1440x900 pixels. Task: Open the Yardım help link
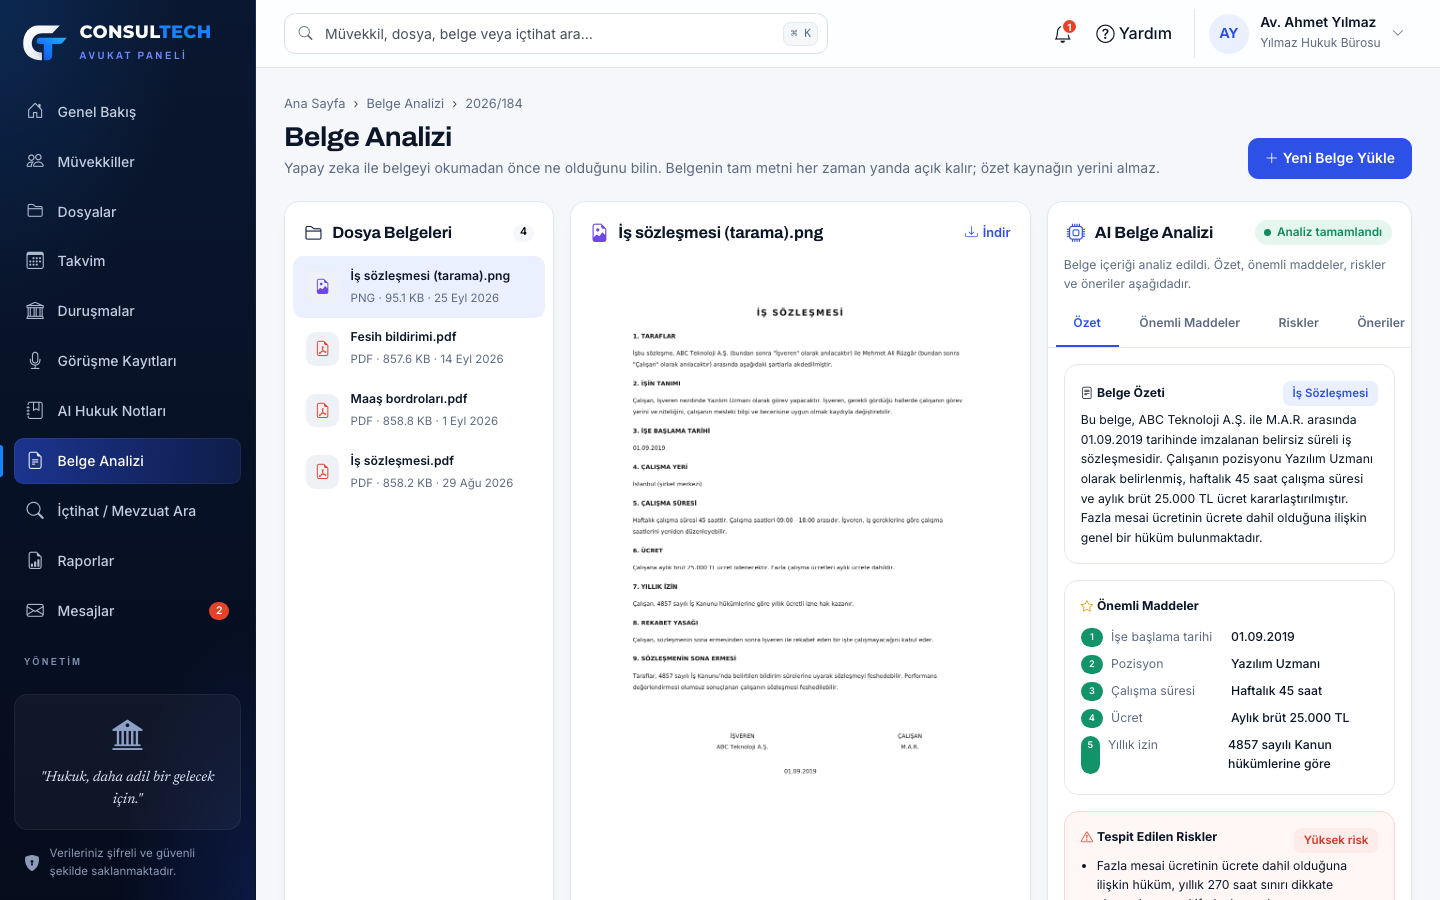[1134, 34]
